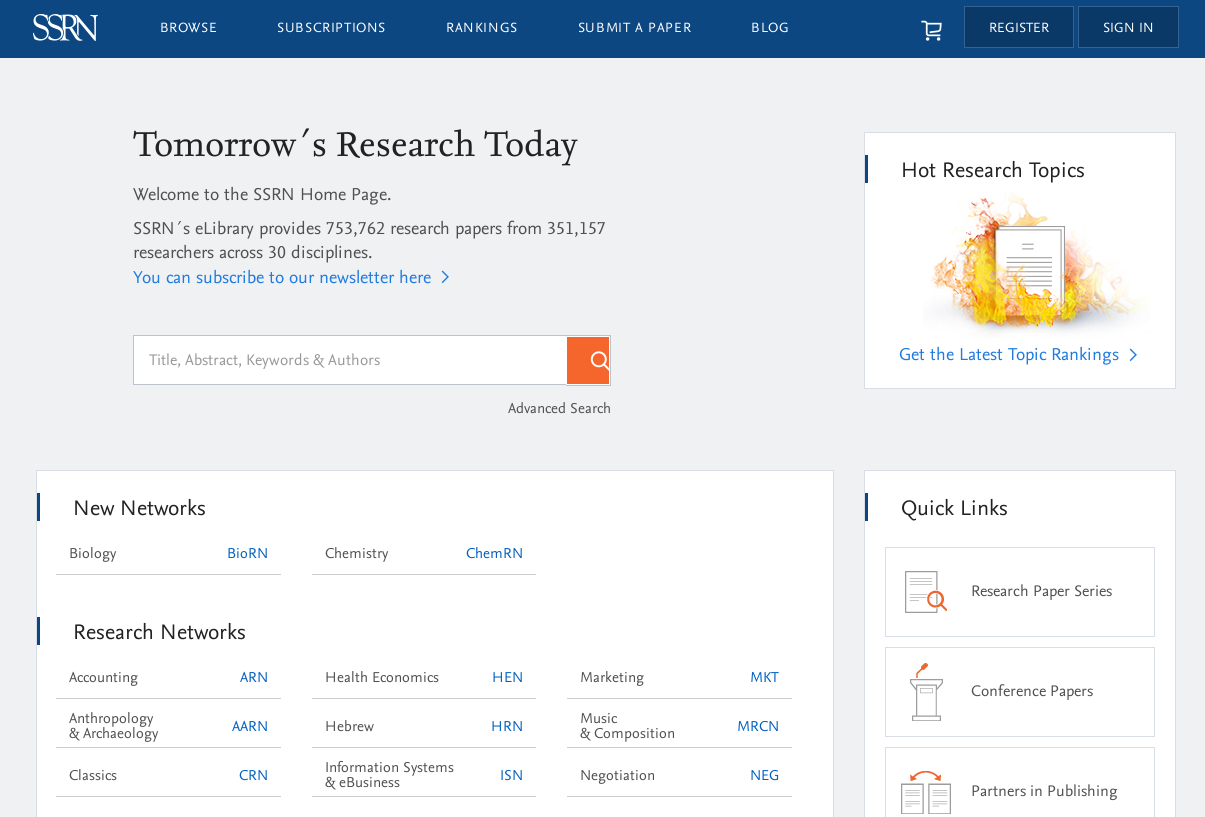Click the Partners in Publishing icon
The width and height of the screenshot is (1205, 817).
(x=925, y=792)
